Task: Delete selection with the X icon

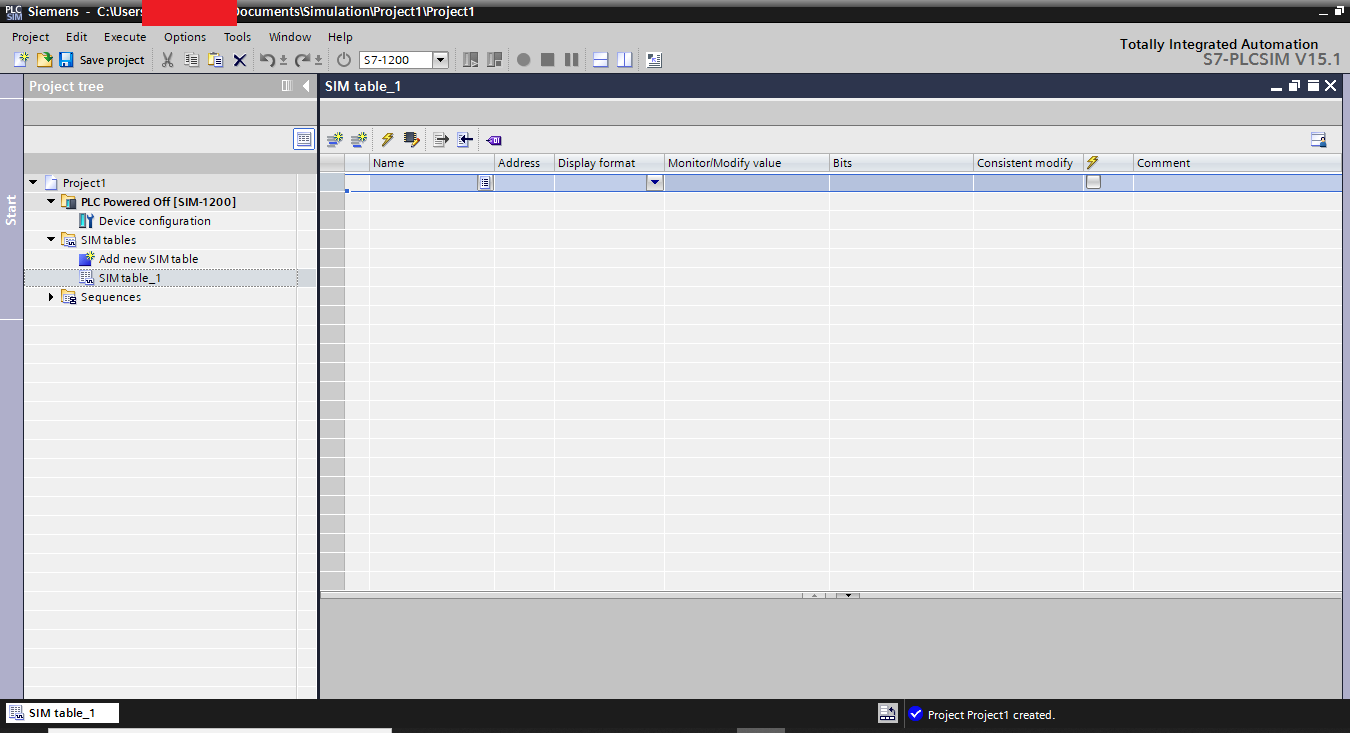Action: (240, 60)
